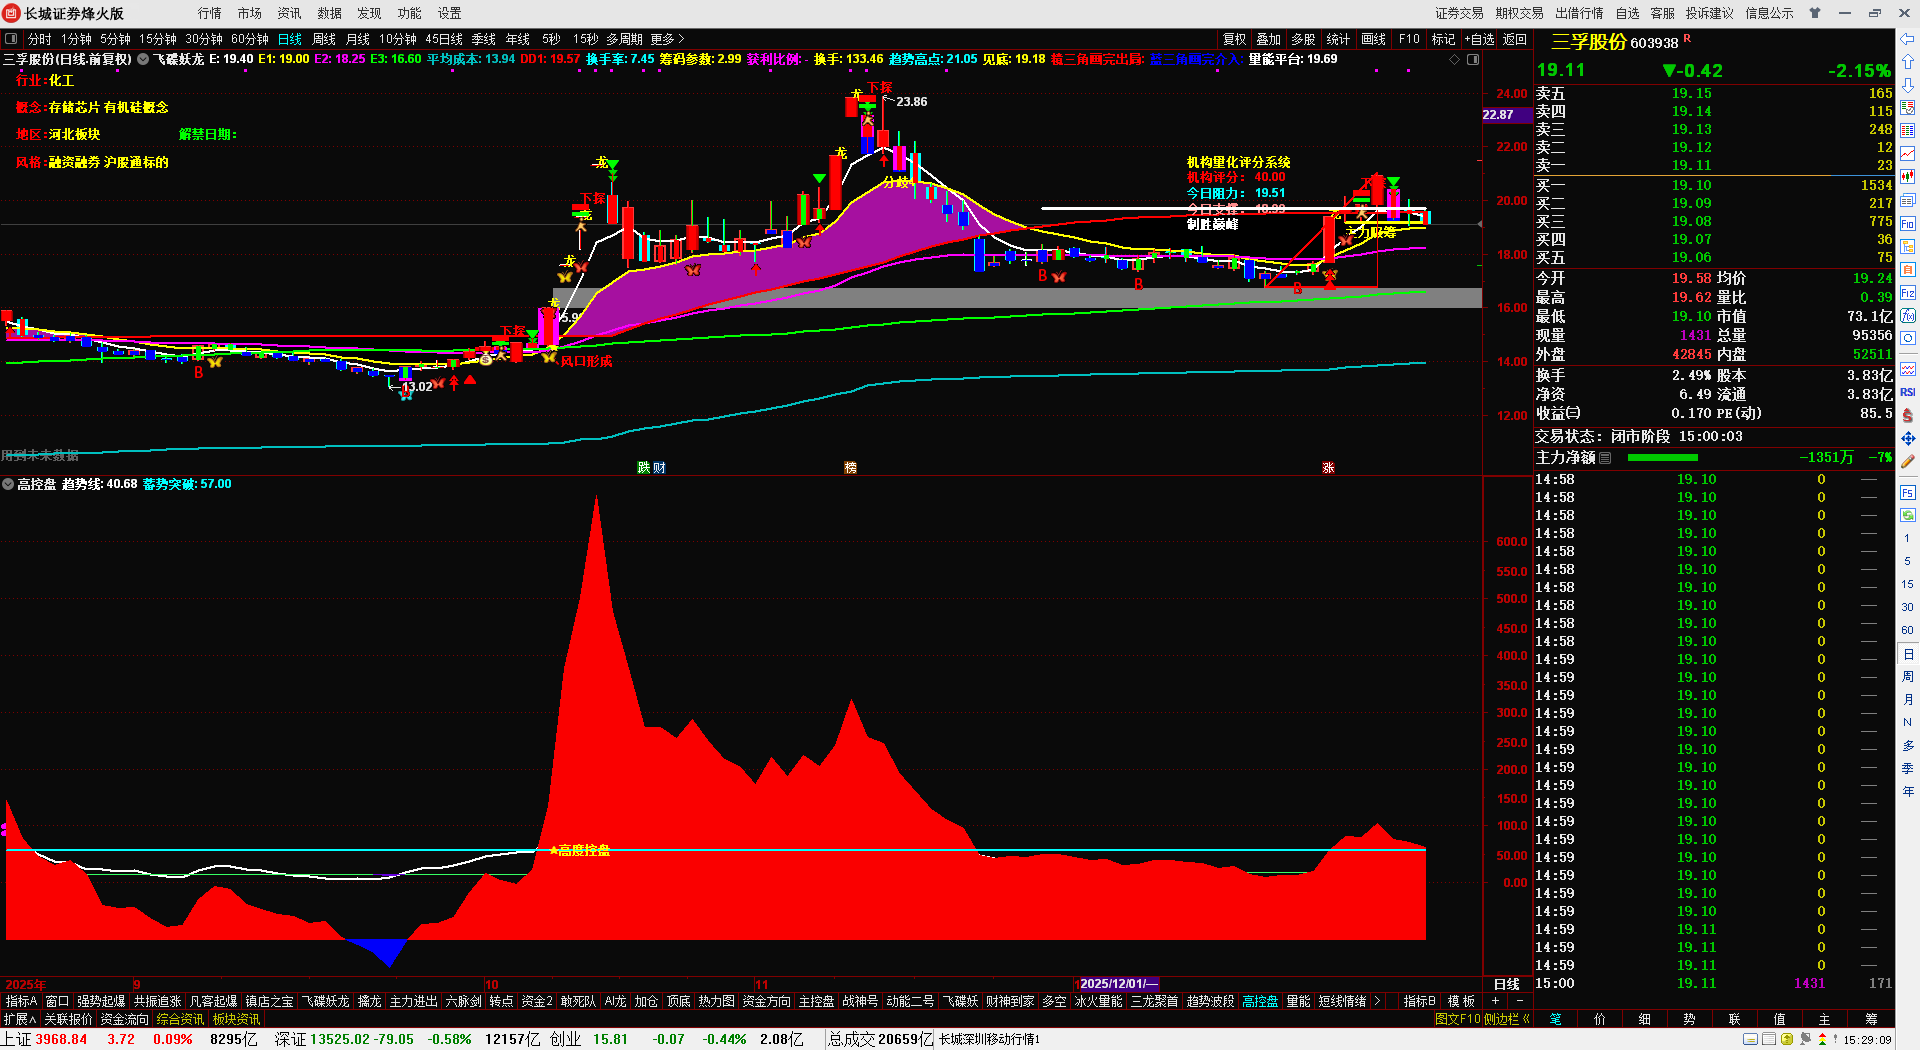Go back with the sidebar left arrow
The width and height of the screenshot is (1920, 1050).
pyautogui.click(x=1907, y=39)
